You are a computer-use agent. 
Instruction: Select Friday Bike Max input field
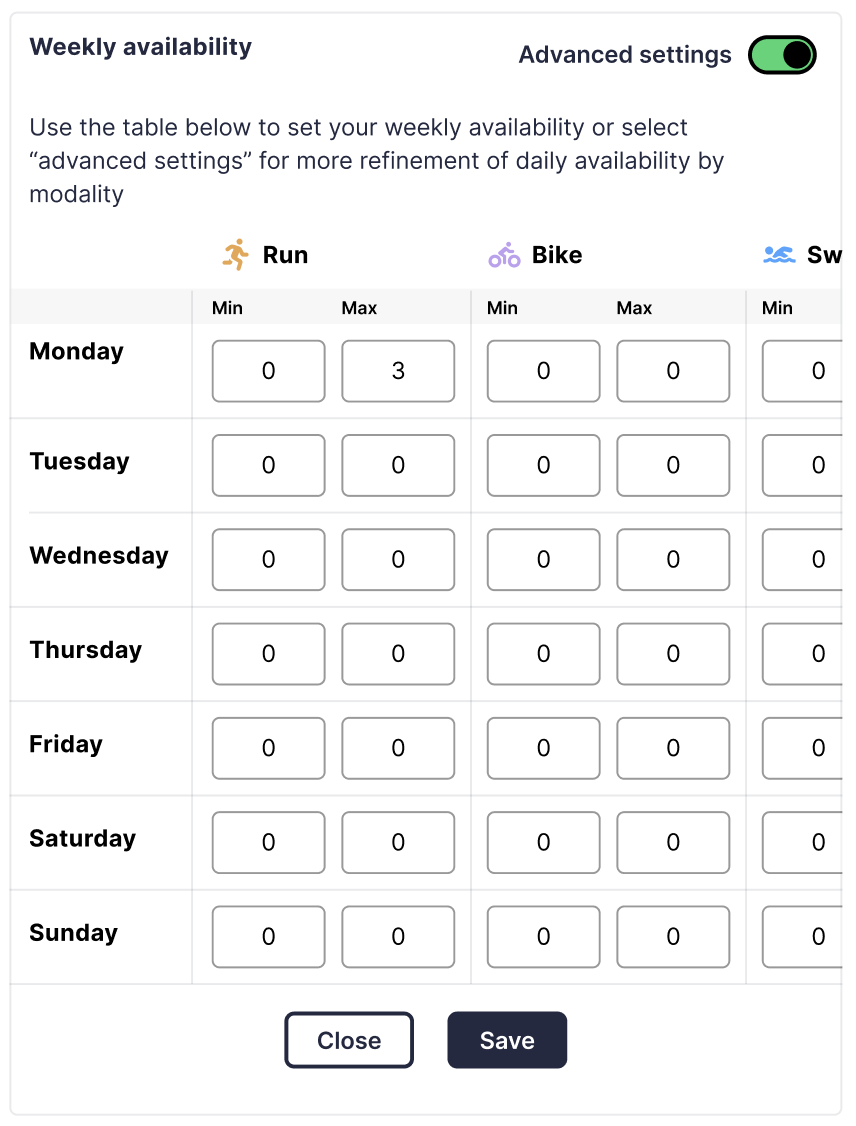(673, 748)
